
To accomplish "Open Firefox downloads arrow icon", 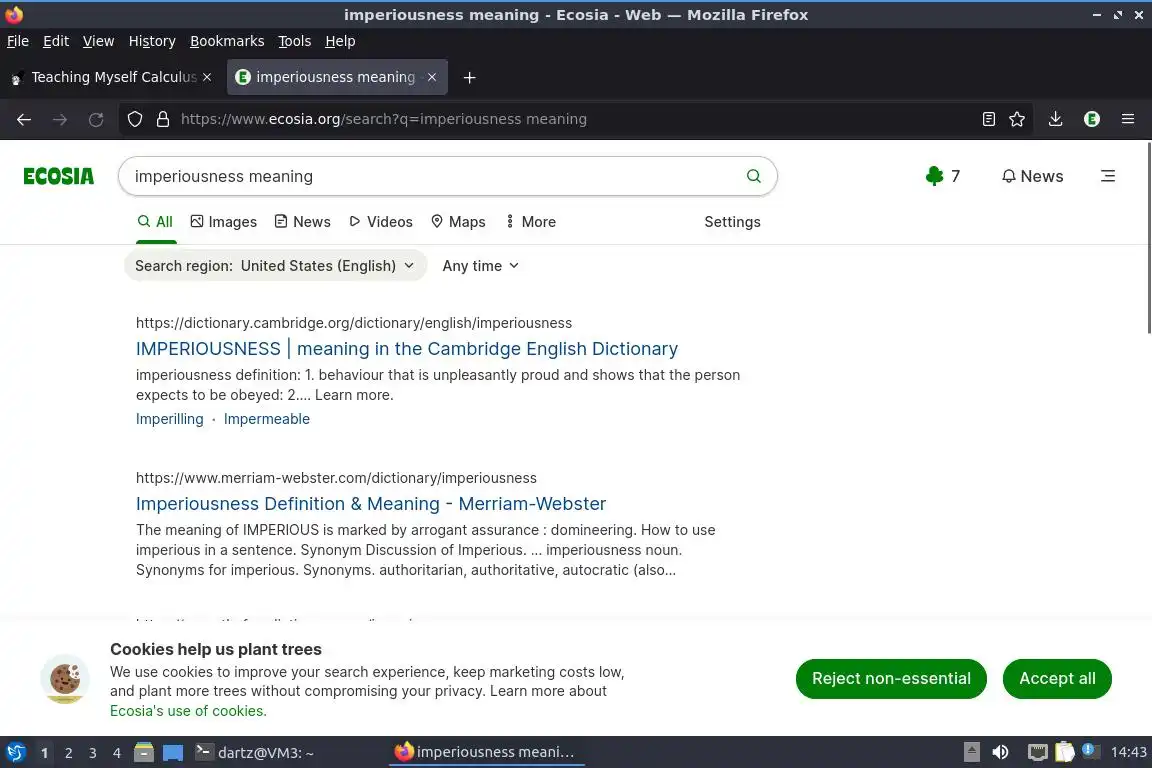I will point(1055,119).
